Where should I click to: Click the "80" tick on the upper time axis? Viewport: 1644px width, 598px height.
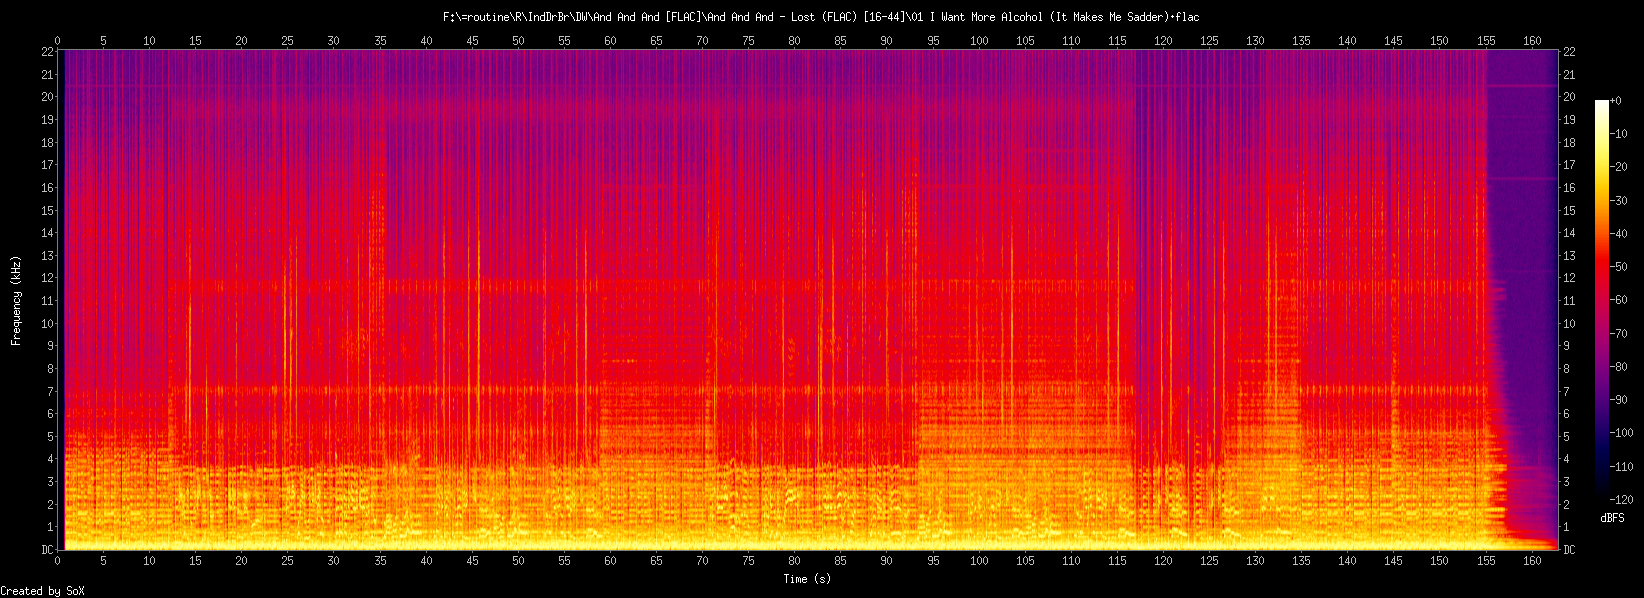pyautogui.click(x=794, y=41)
